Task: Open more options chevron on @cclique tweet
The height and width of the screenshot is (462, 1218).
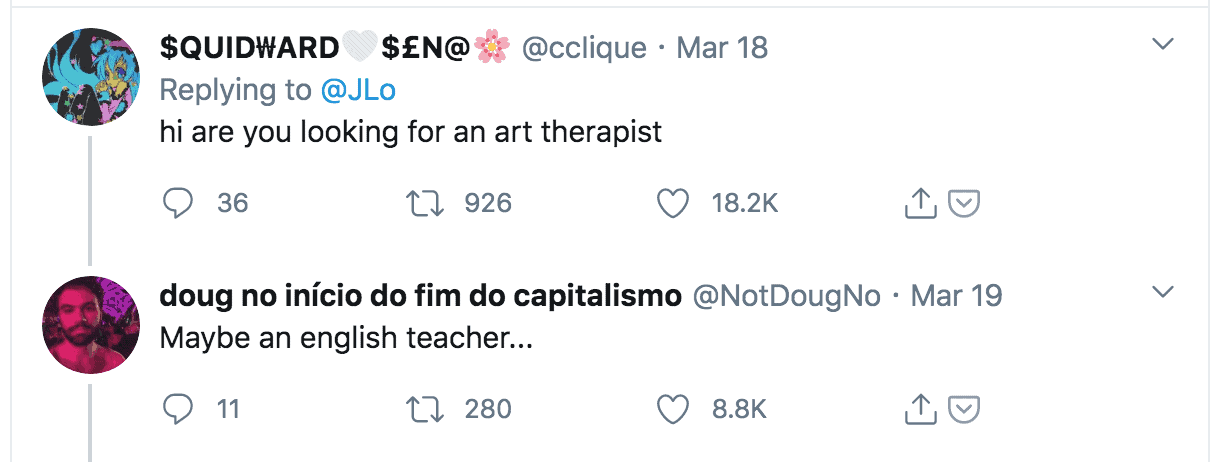Action: [x=1162, y=44]
